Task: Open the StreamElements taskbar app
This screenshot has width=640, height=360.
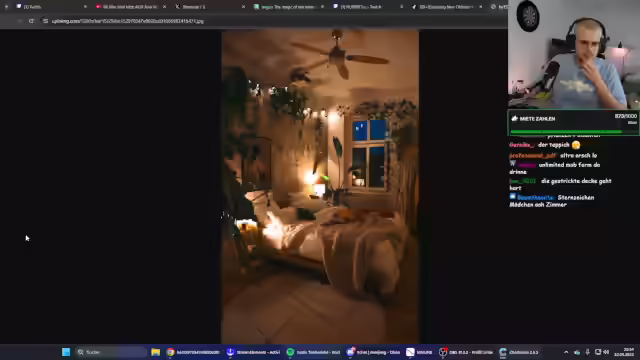Action: point(253,352)
